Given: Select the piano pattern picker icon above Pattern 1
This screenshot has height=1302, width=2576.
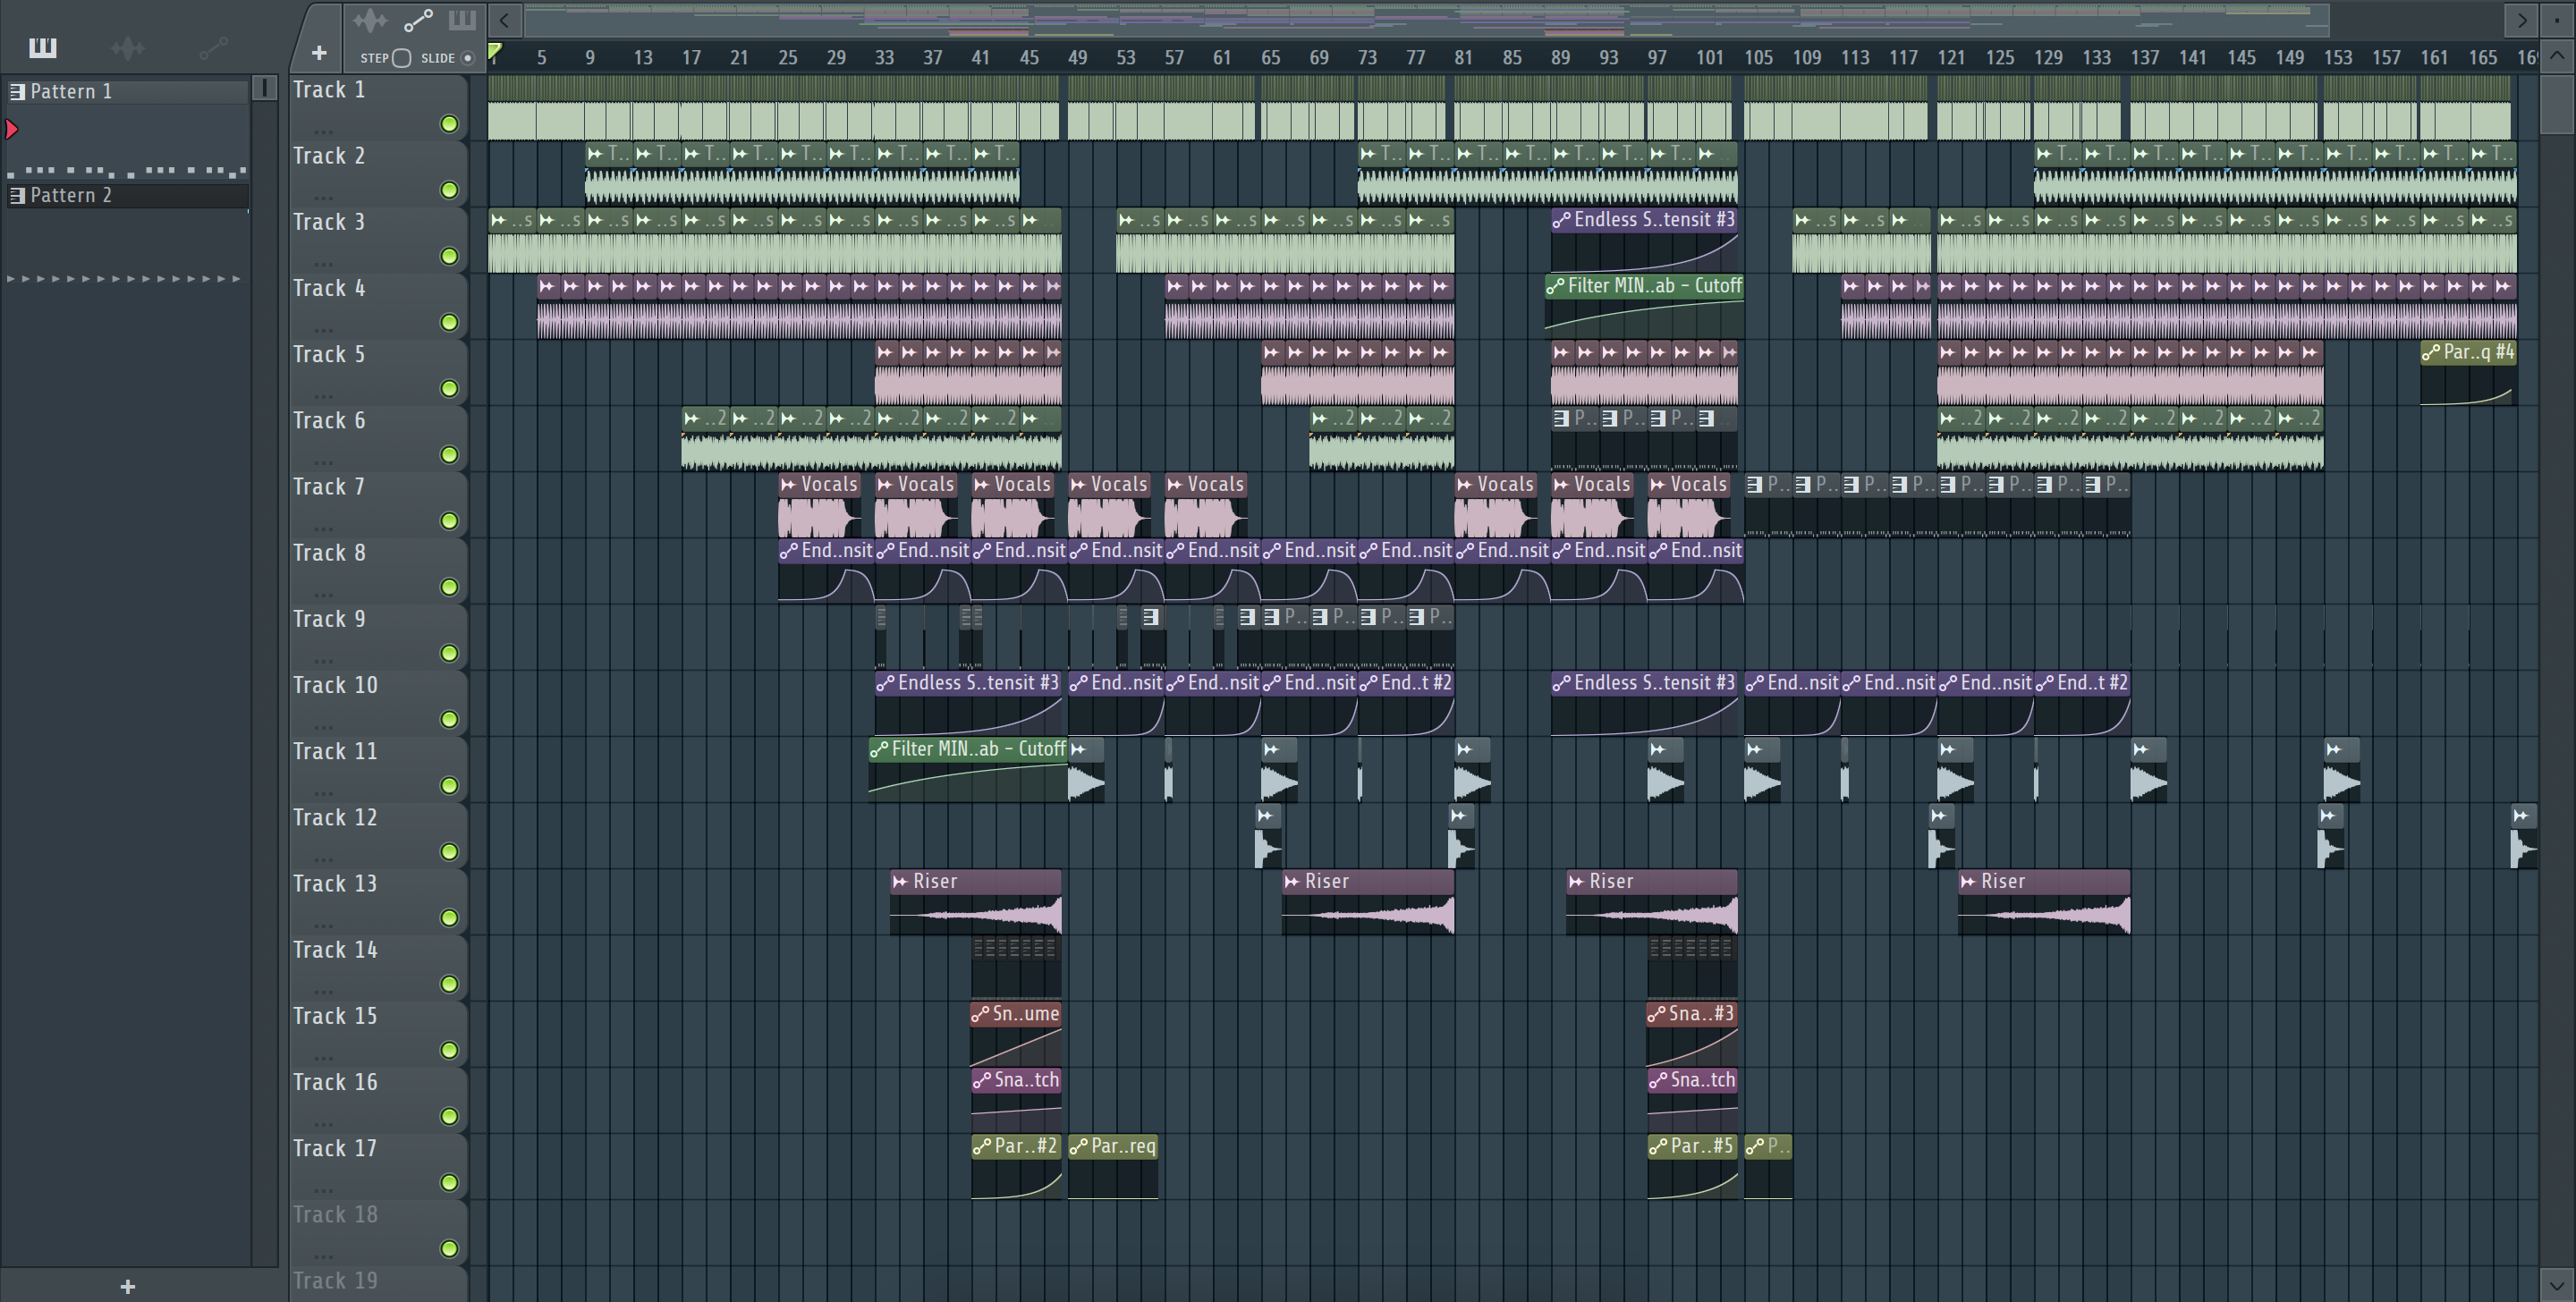Looking at the screenshot, I should (x=43, y=47).
